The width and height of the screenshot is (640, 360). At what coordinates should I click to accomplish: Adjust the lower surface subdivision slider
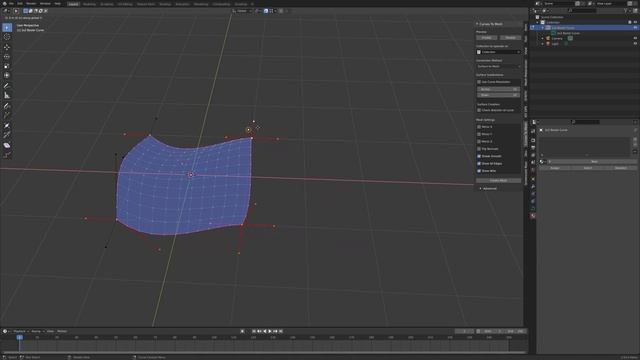(498, 95)
